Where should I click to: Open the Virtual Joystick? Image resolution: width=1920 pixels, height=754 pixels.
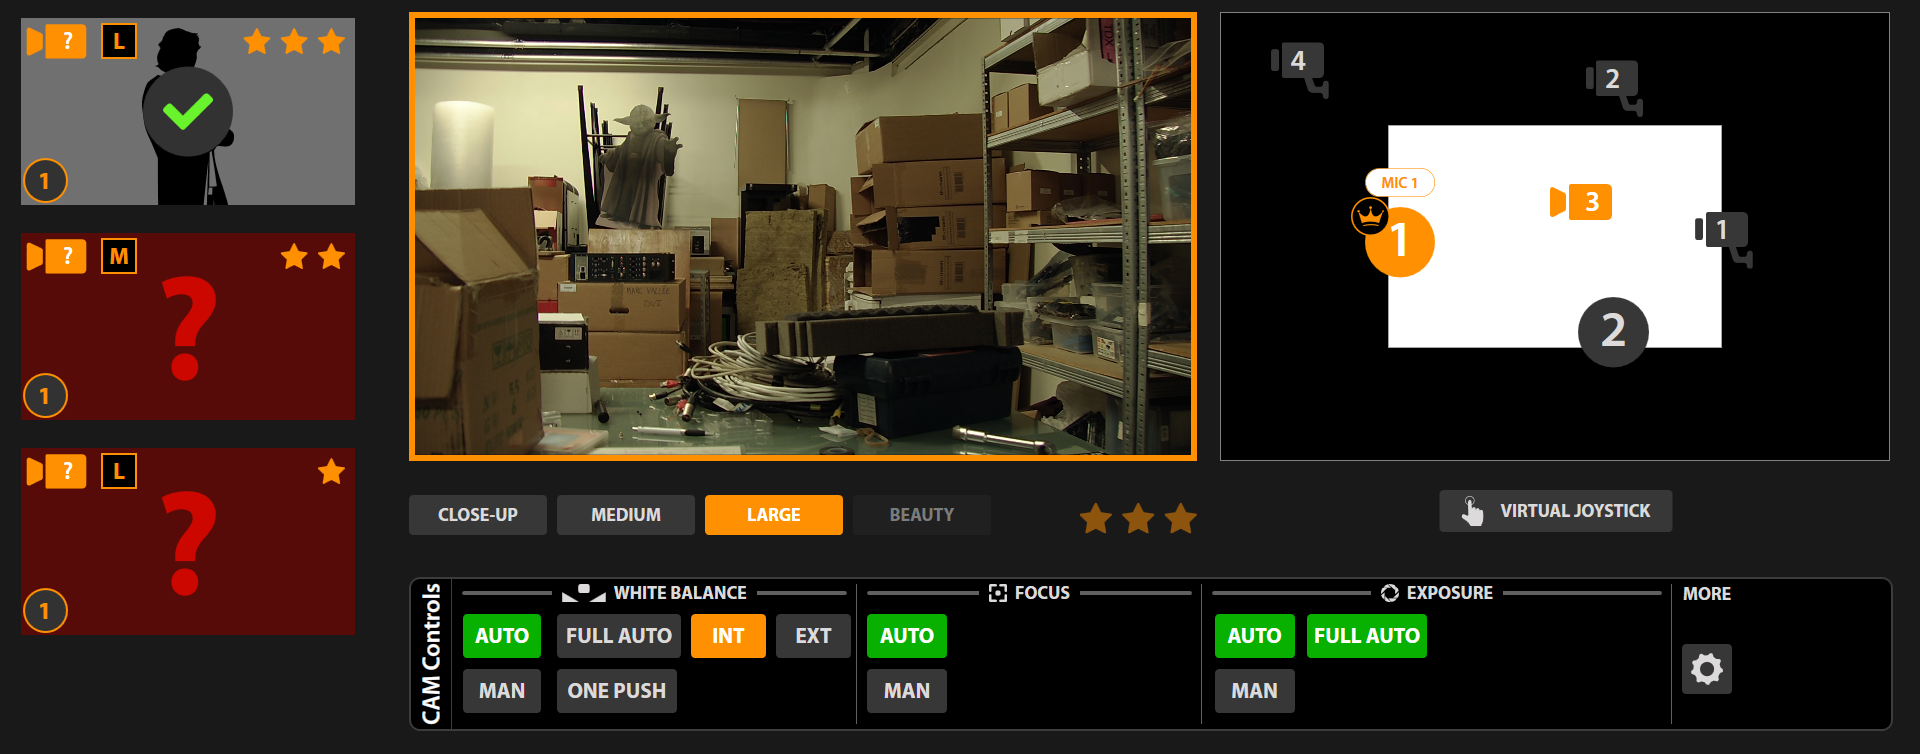[x=1555, y=511]
